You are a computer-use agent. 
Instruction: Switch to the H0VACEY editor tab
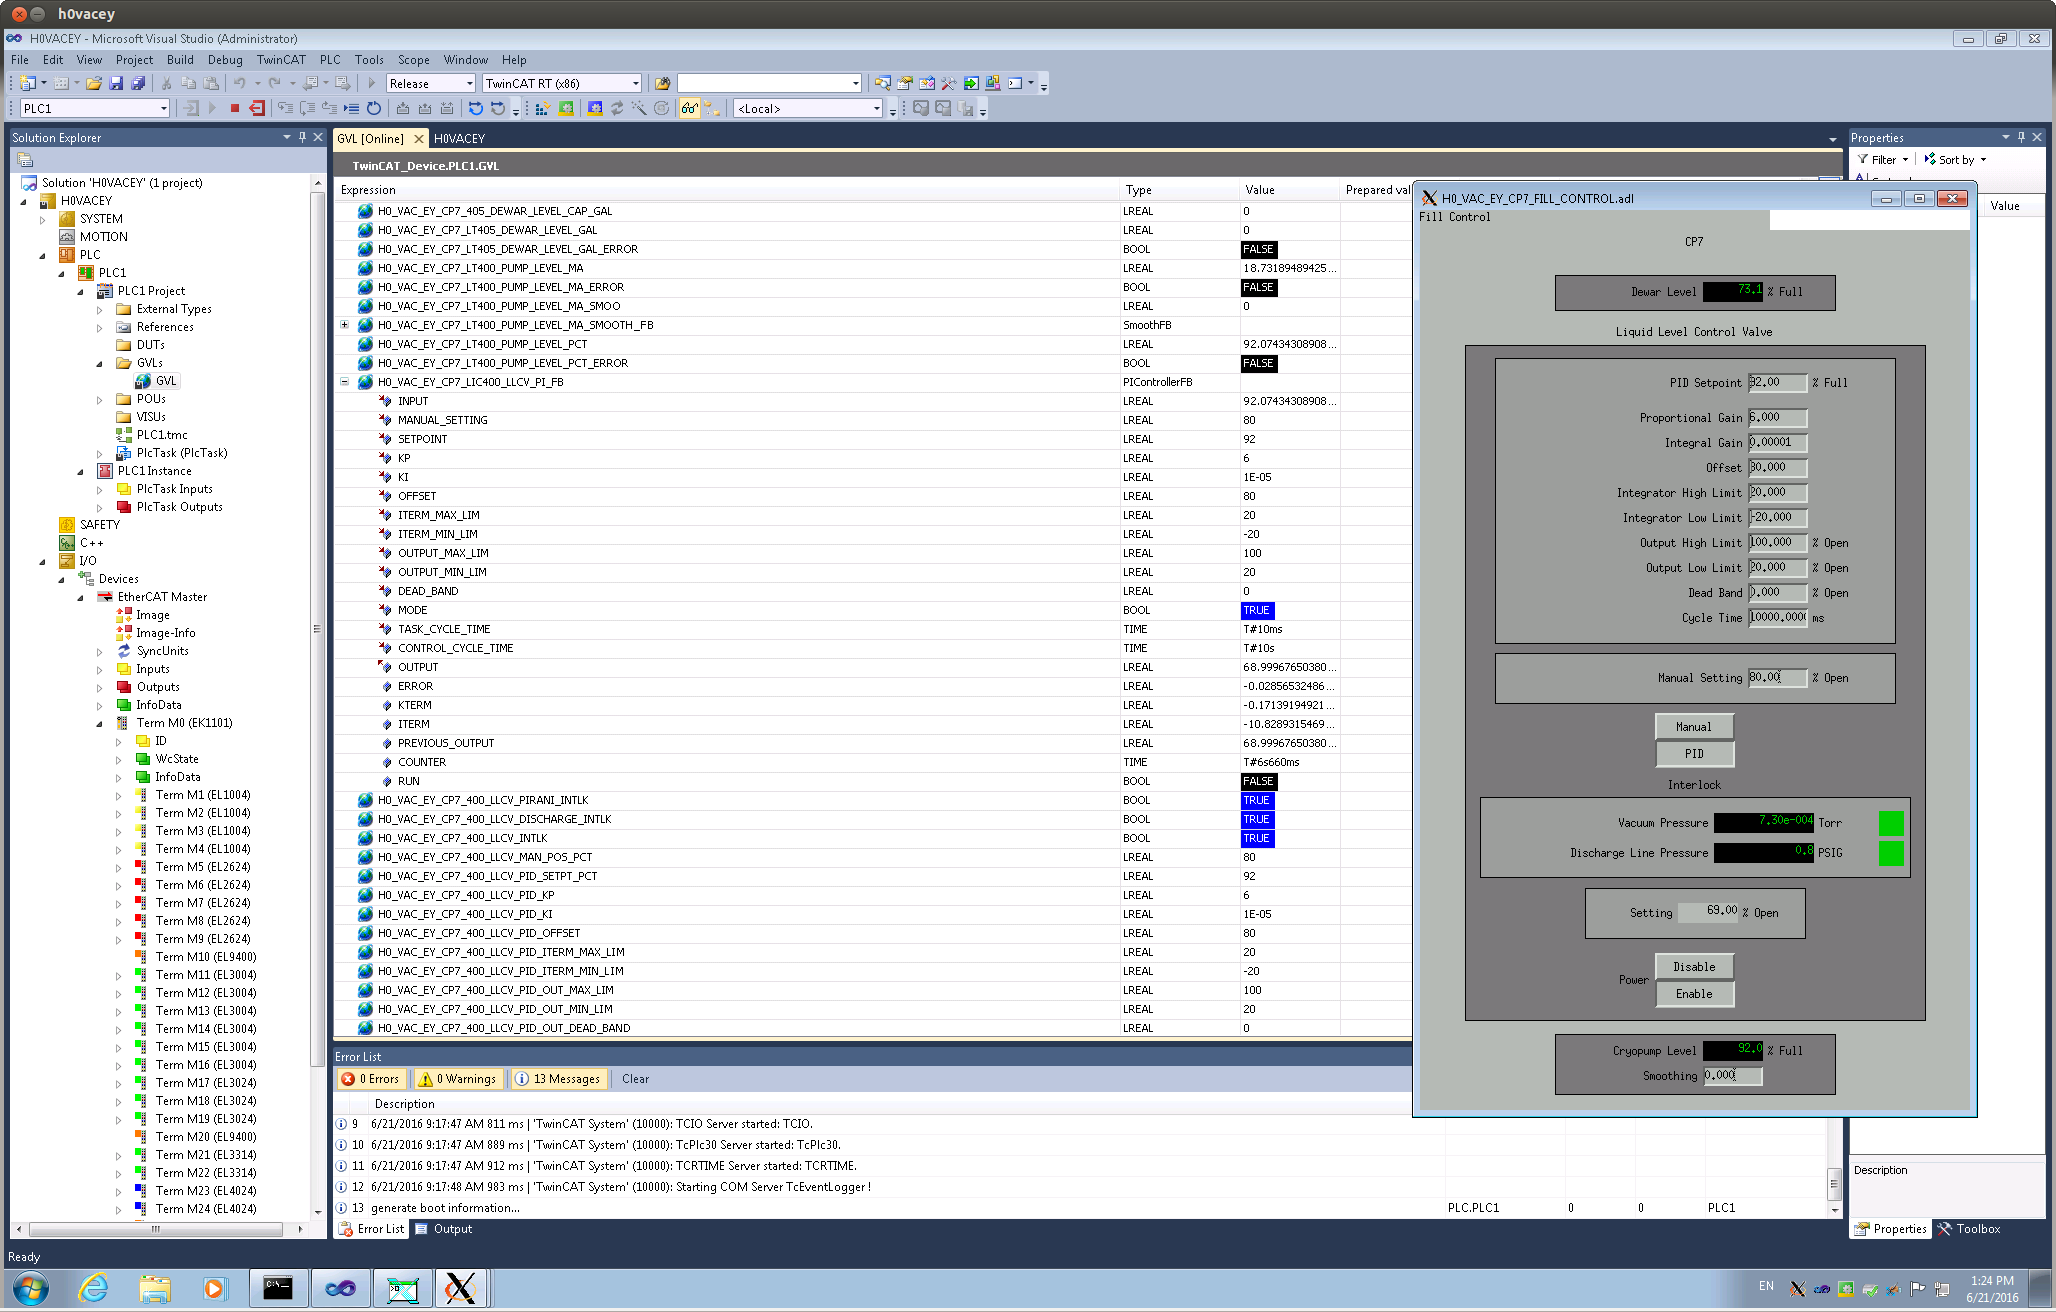click(459, 139)
